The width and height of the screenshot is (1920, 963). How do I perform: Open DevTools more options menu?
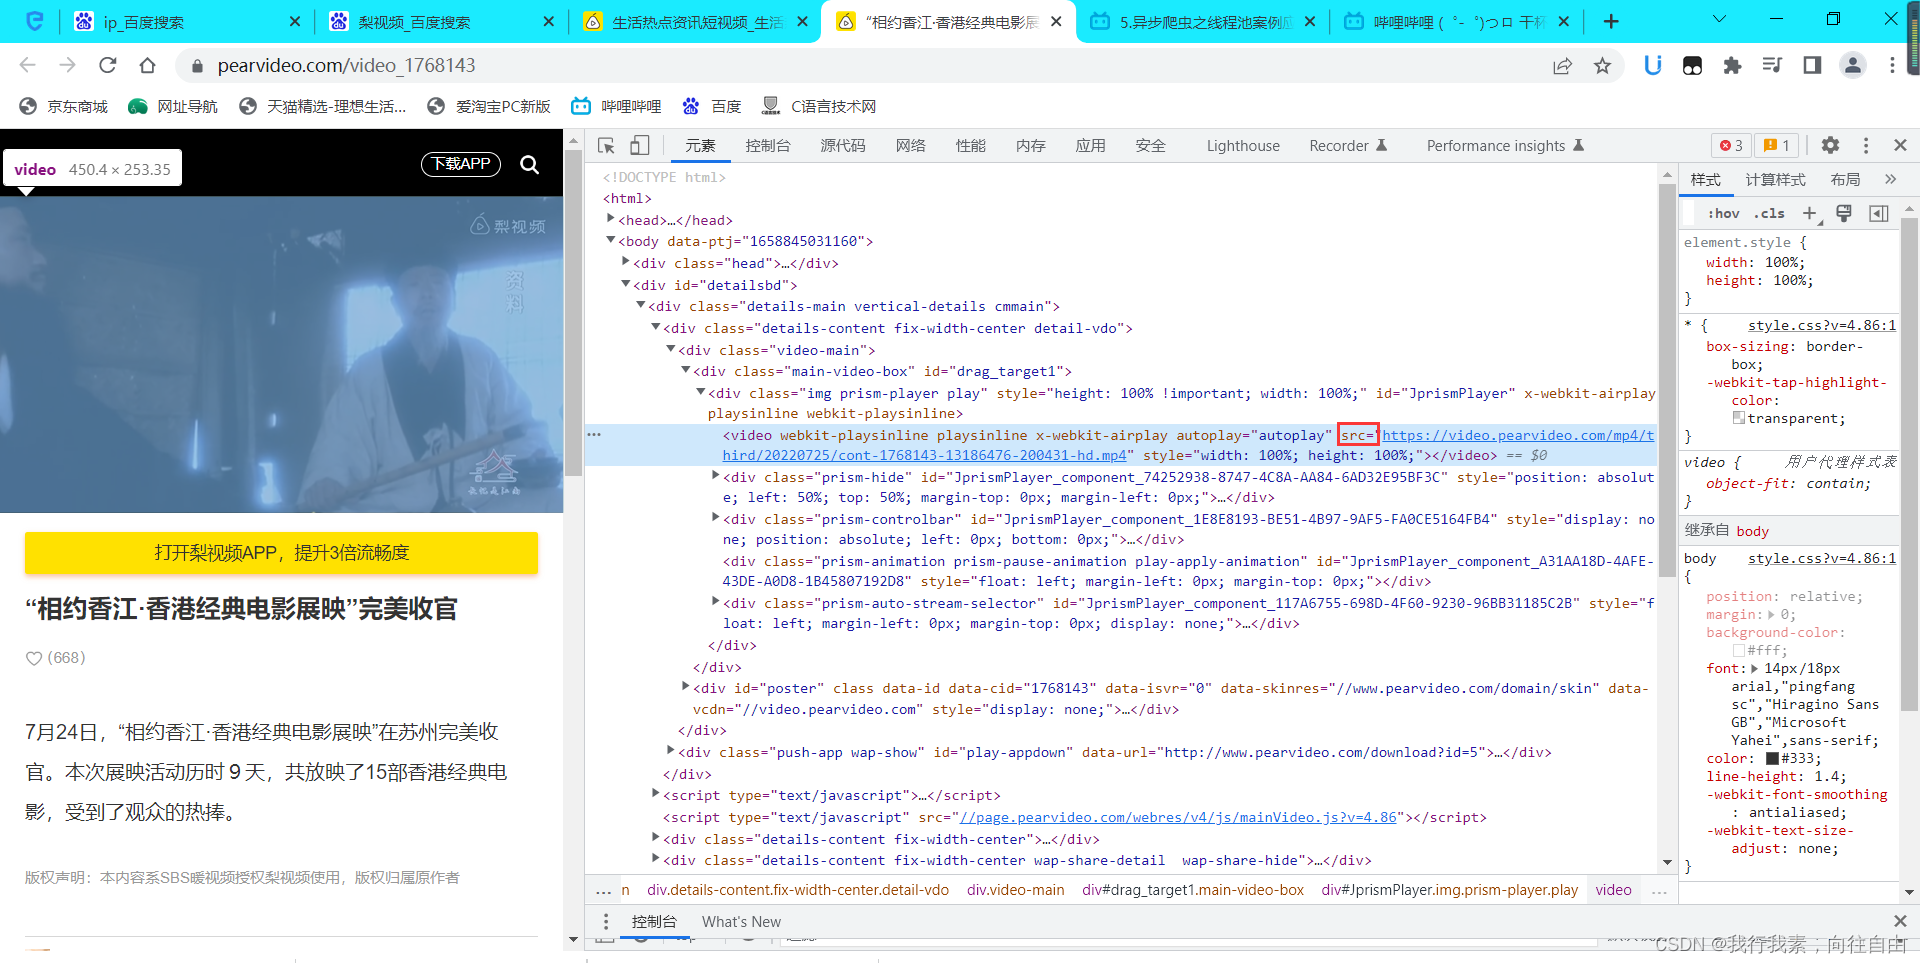point(1865,146)
